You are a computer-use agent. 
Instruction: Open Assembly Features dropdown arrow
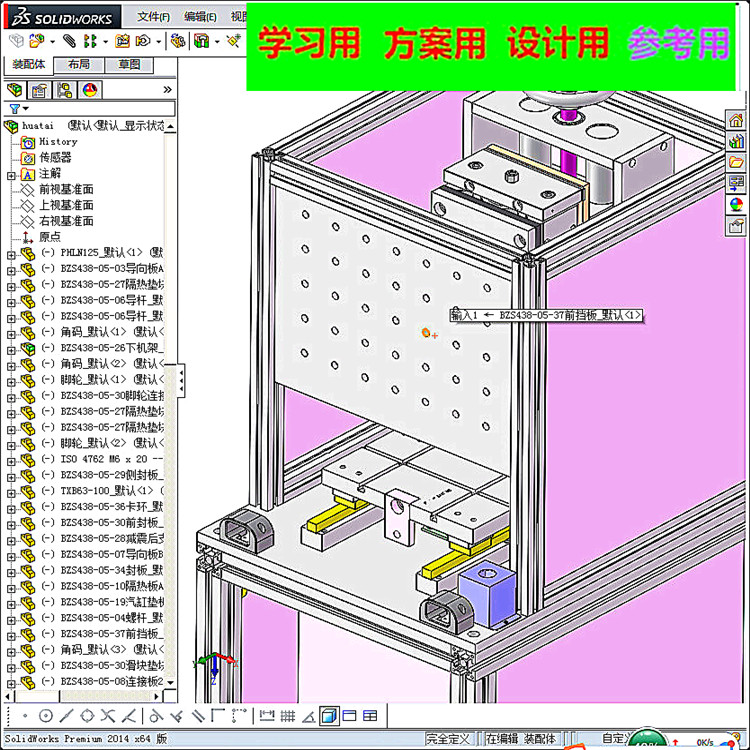tap(217, 42)
